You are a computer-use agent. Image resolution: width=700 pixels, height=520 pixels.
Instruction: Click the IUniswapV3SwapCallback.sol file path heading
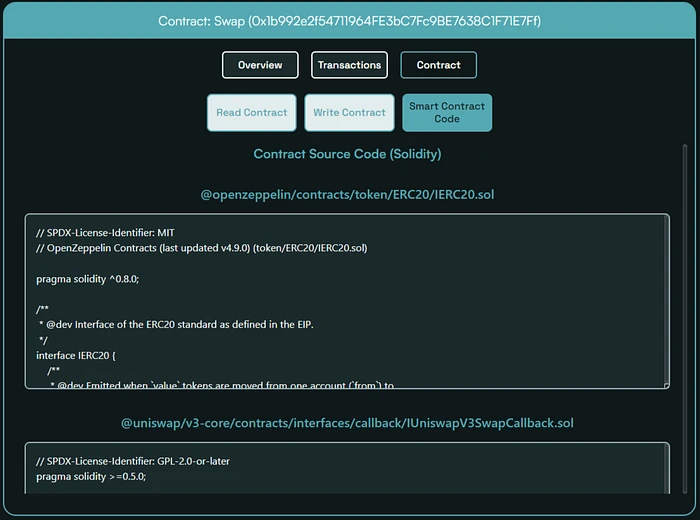(347, 423)
